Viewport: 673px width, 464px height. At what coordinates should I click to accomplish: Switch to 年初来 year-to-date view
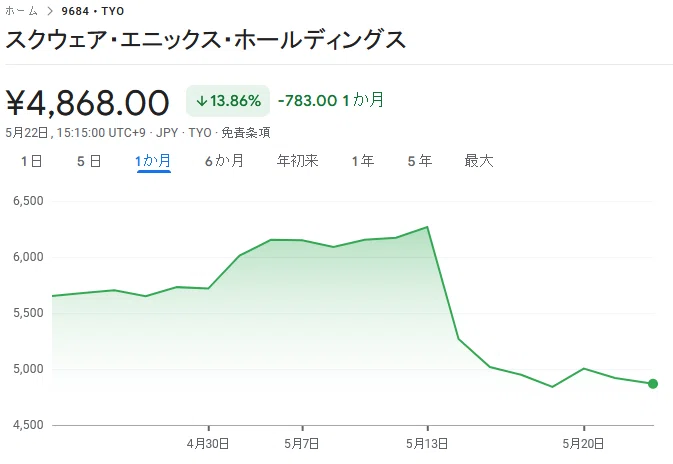coord(297,161)
